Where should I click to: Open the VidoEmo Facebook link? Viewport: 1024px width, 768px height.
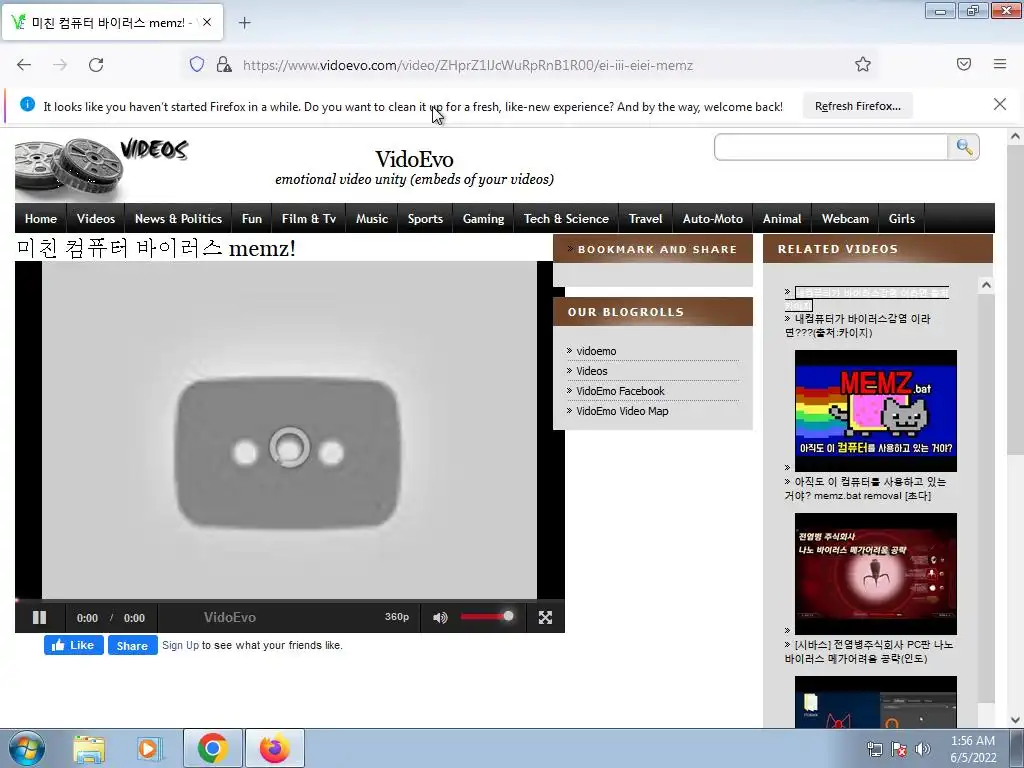point(620,391)
